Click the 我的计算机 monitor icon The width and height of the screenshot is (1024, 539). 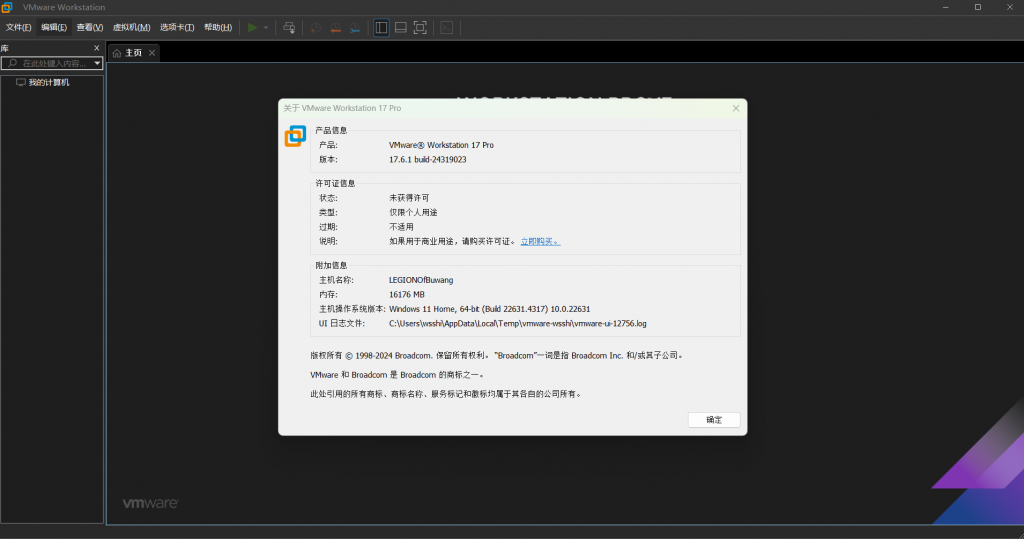(21, 82)
